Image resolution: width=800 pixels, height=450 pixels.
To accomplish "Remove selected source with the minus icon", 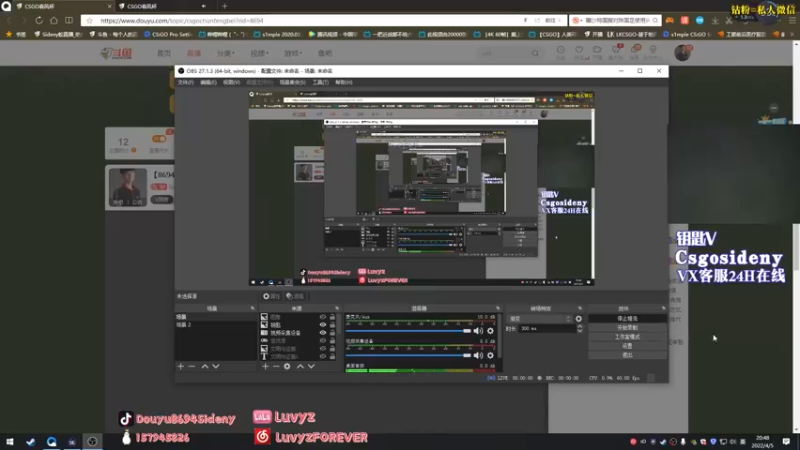I will tap(276, 366).
